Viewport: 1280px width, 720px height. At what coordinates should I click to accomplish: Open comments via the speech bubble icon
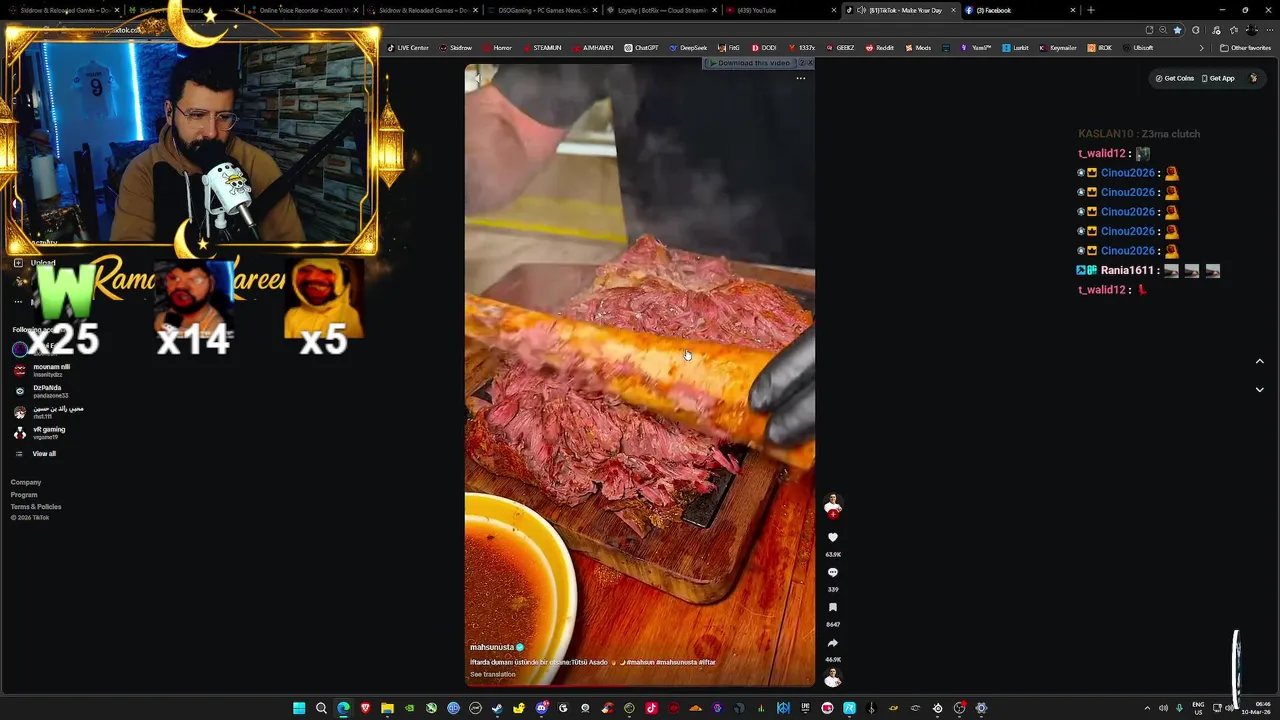tap(832, 573)
